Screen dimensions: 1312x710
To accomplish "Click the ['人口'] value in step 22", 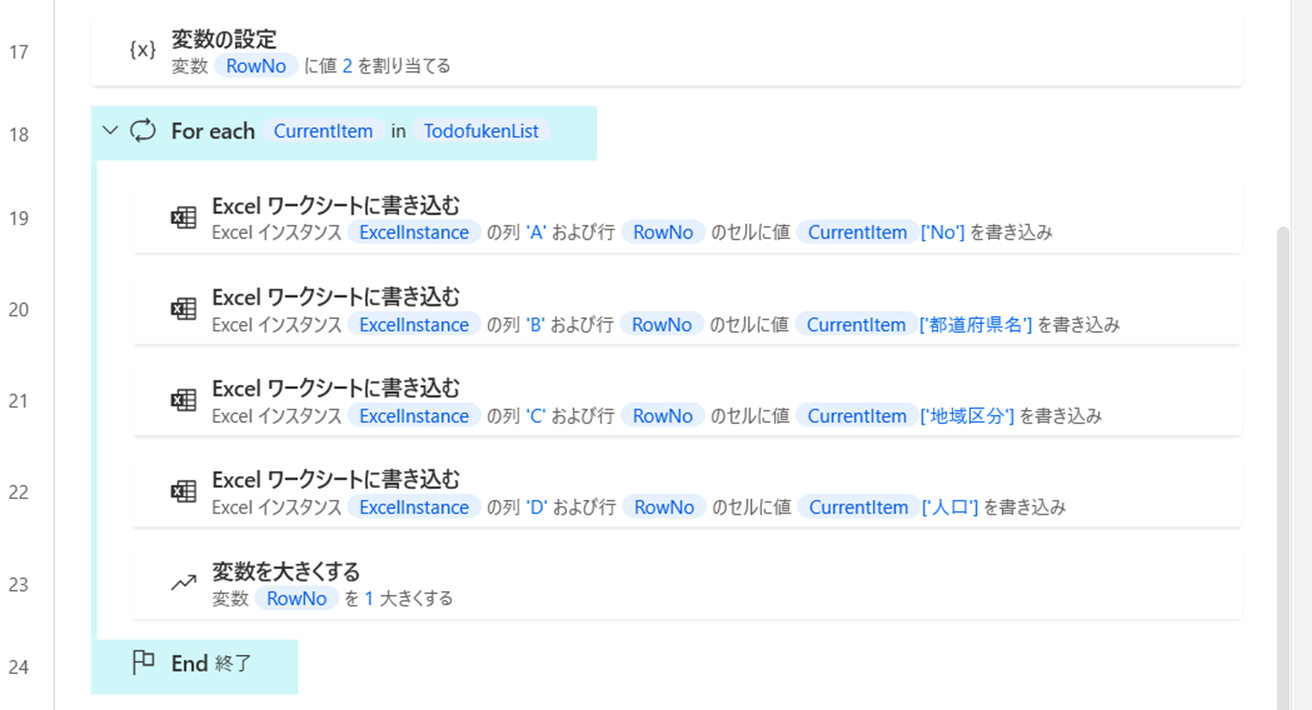I will click(x=949, y=507).
